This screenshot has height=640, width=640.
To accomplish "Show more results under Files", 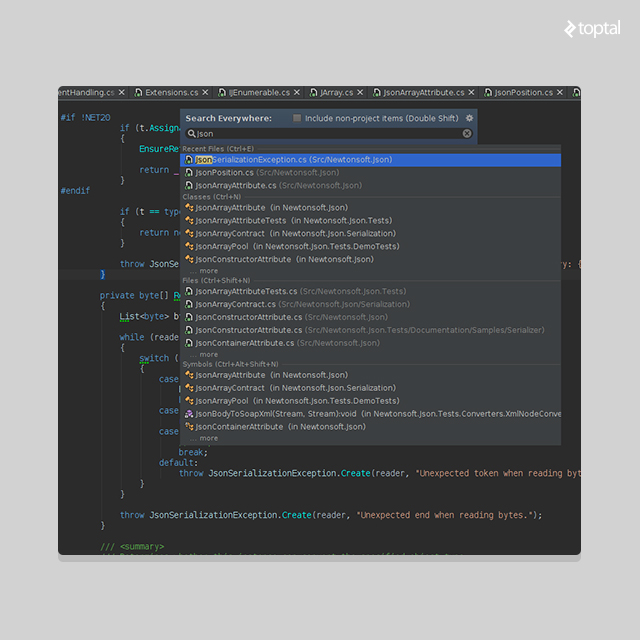I will coord(204,355).
